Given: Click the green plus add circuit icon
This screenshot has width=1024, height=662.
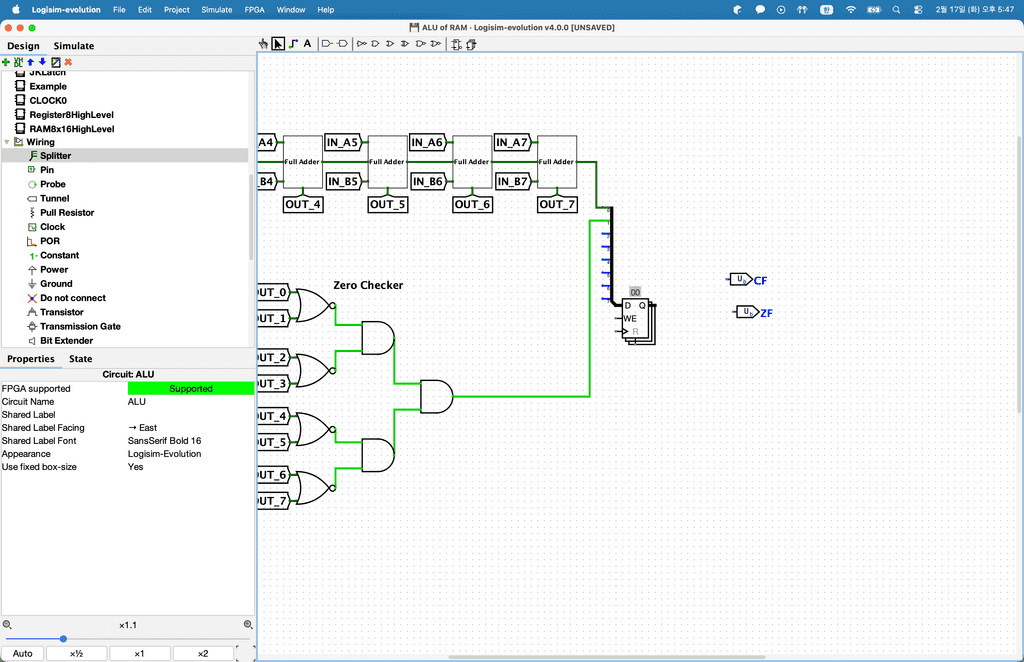Looking at the screenshot, I should (6, 62).
